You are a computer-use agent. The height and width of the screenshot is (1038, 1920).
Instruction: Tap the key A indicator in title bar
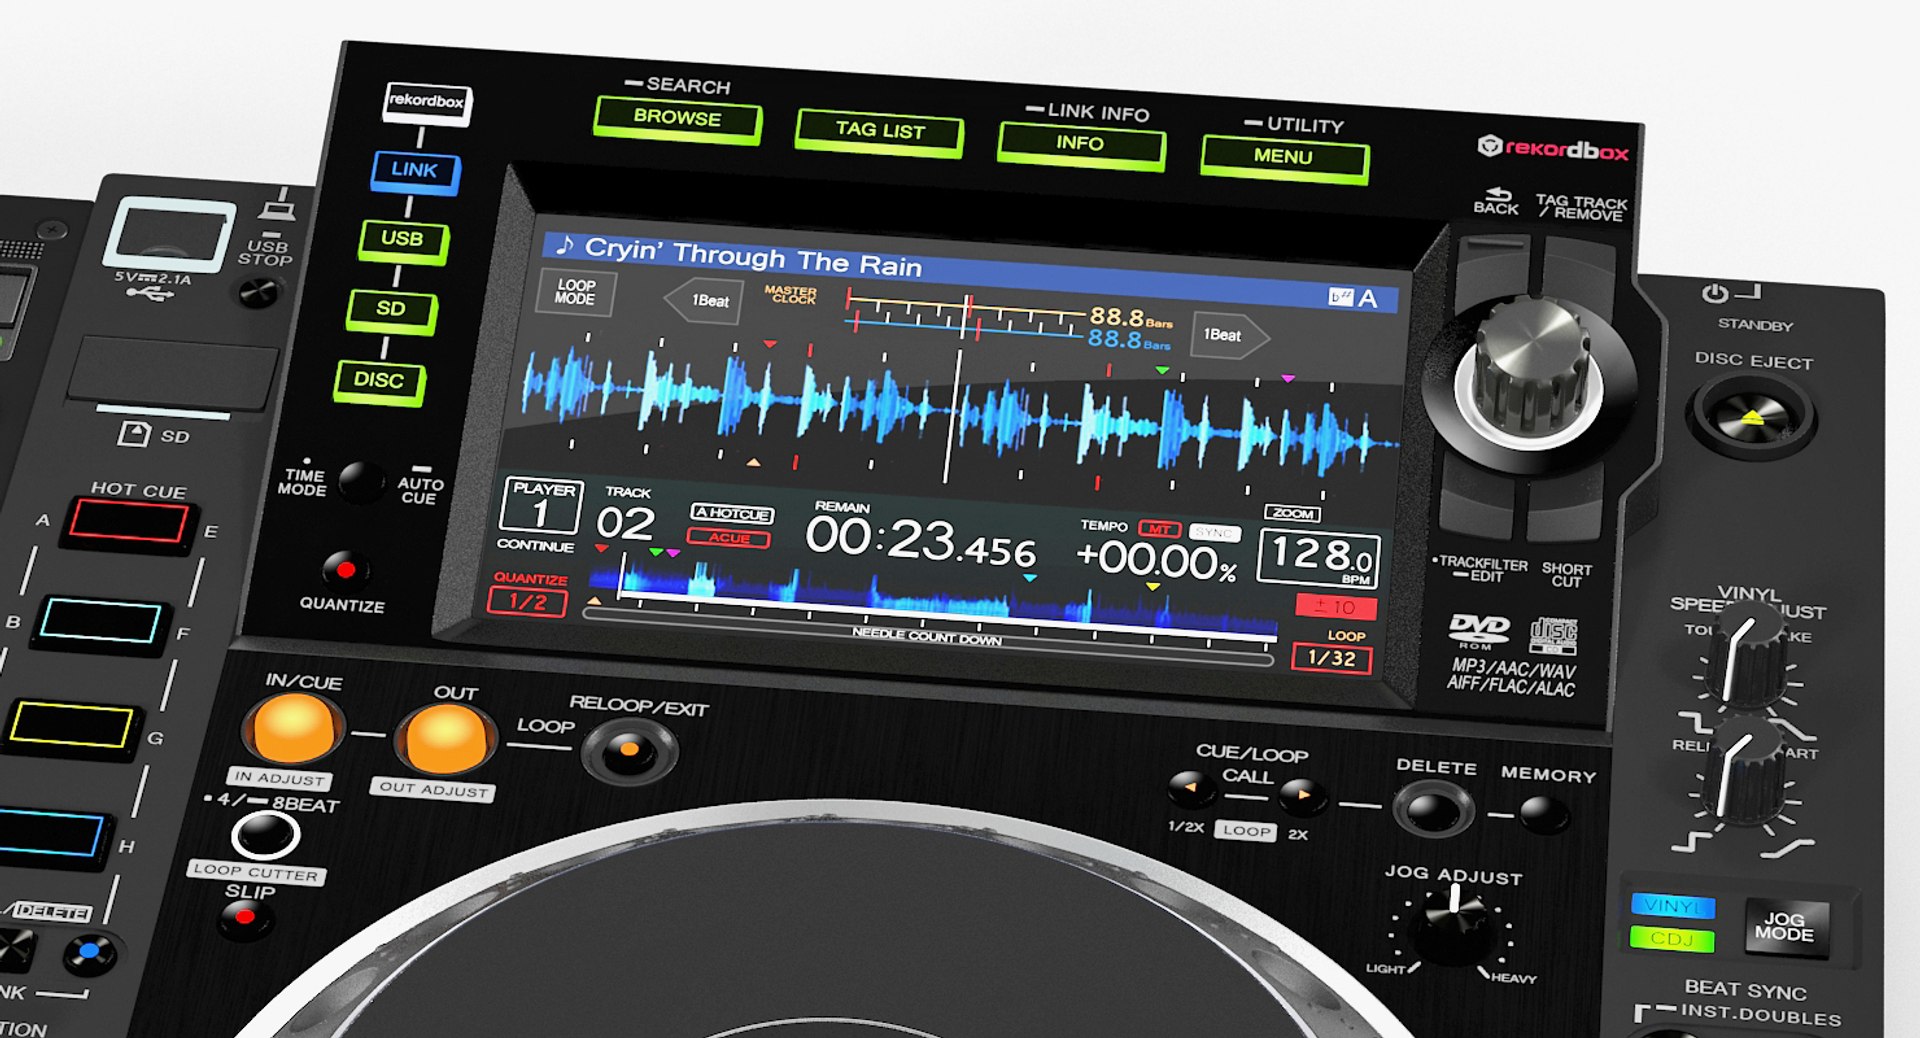tap(1367, 299)
